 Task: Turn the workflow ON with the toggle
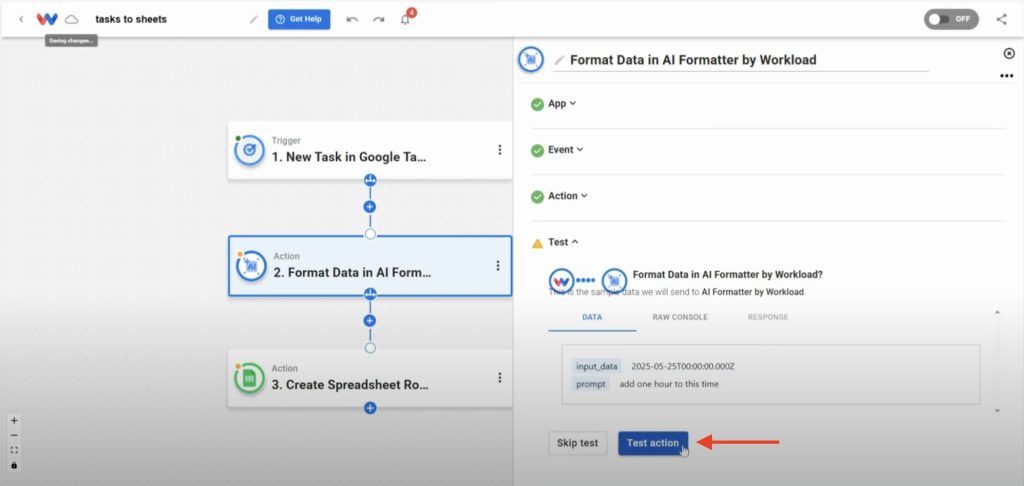click(x=951, y=19)
